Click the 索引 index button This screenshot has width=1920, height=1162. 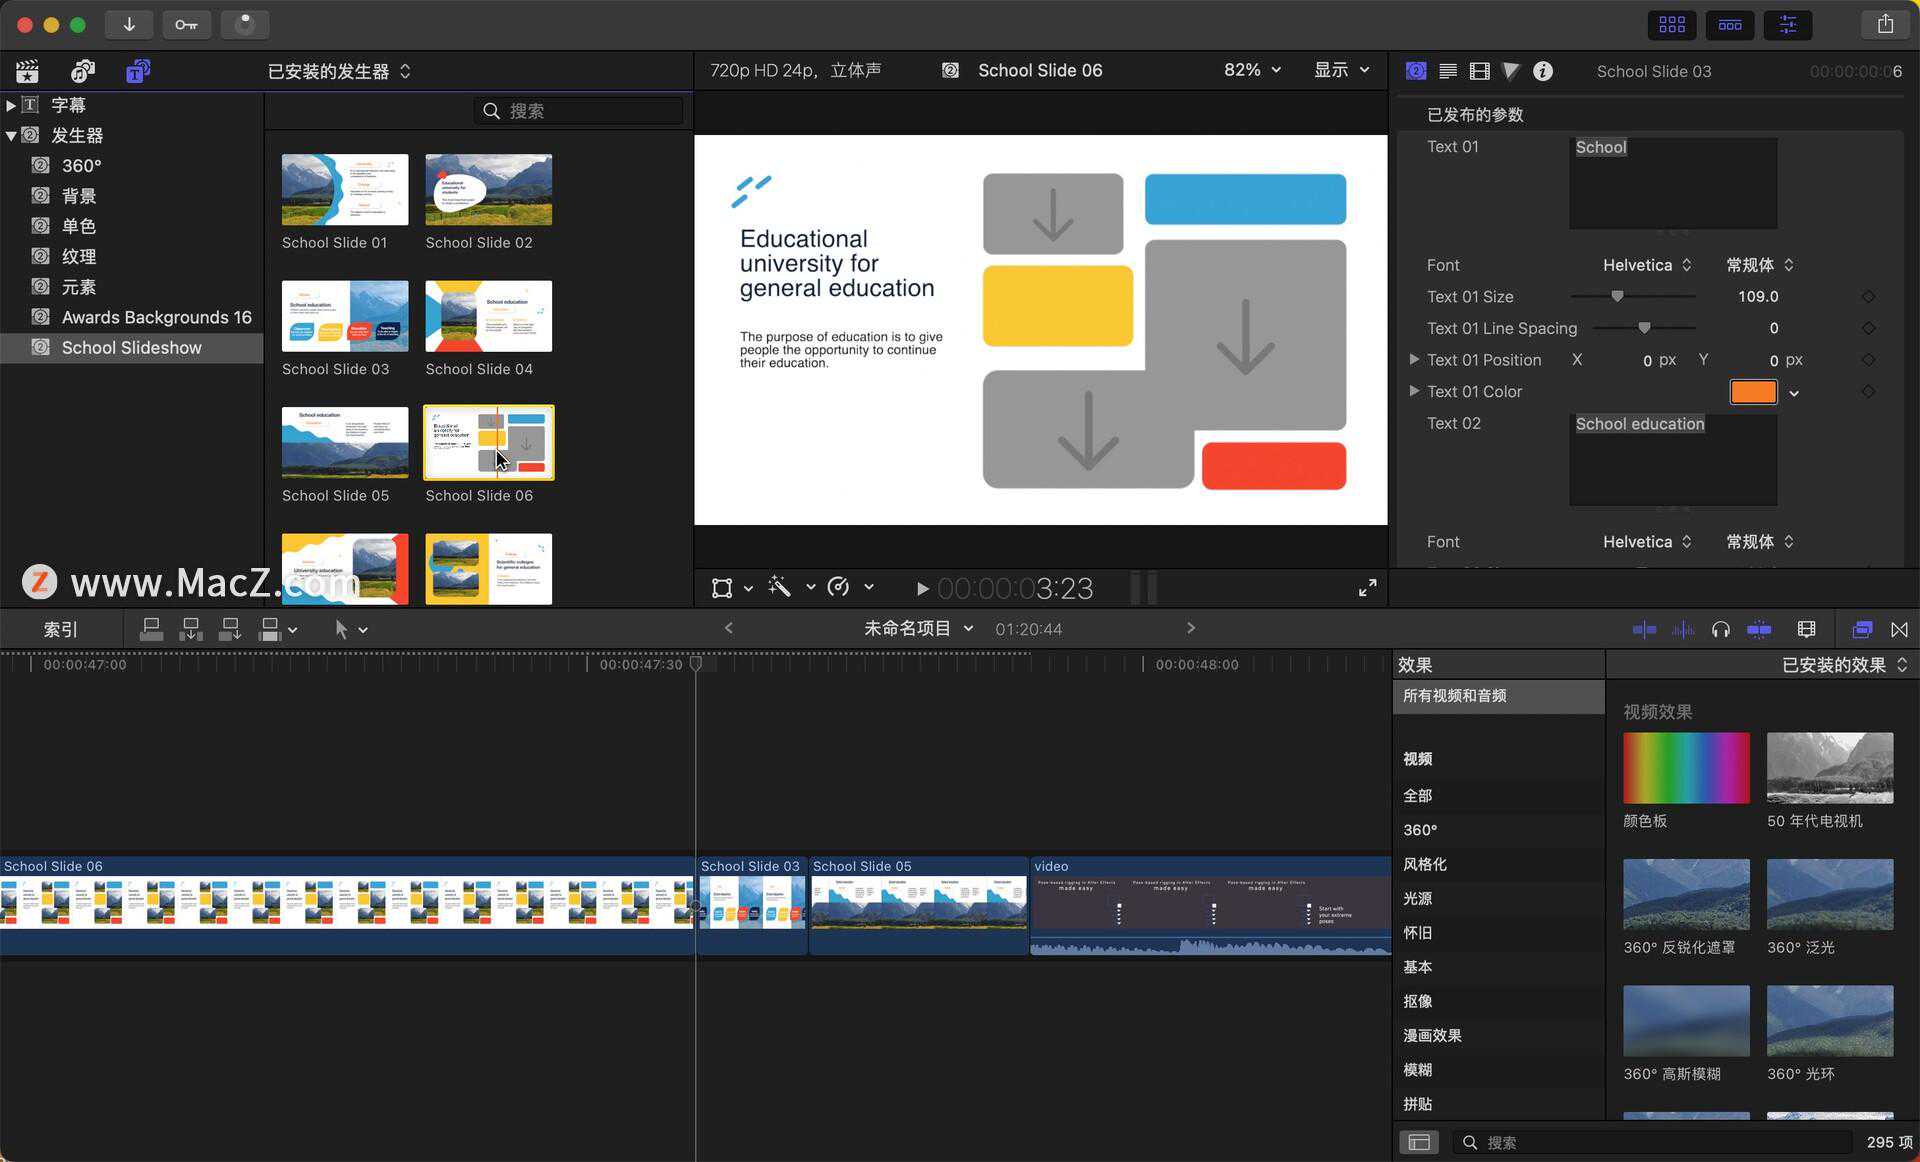pyautogui.click(x=61, y=629)
